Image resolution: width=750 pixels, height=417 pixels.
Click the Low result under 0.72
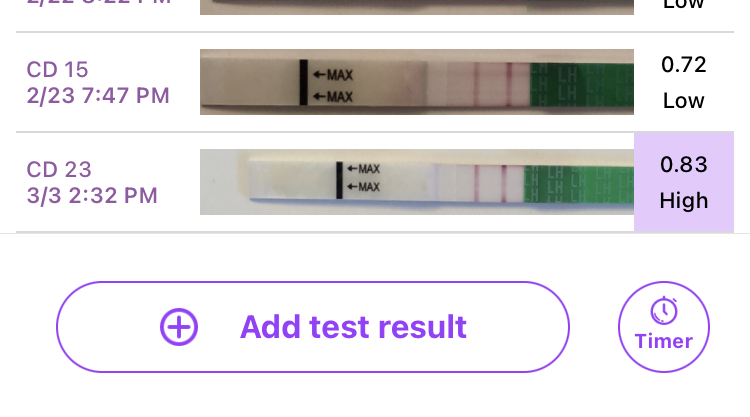pyautogui.click(x=684, y=101)
